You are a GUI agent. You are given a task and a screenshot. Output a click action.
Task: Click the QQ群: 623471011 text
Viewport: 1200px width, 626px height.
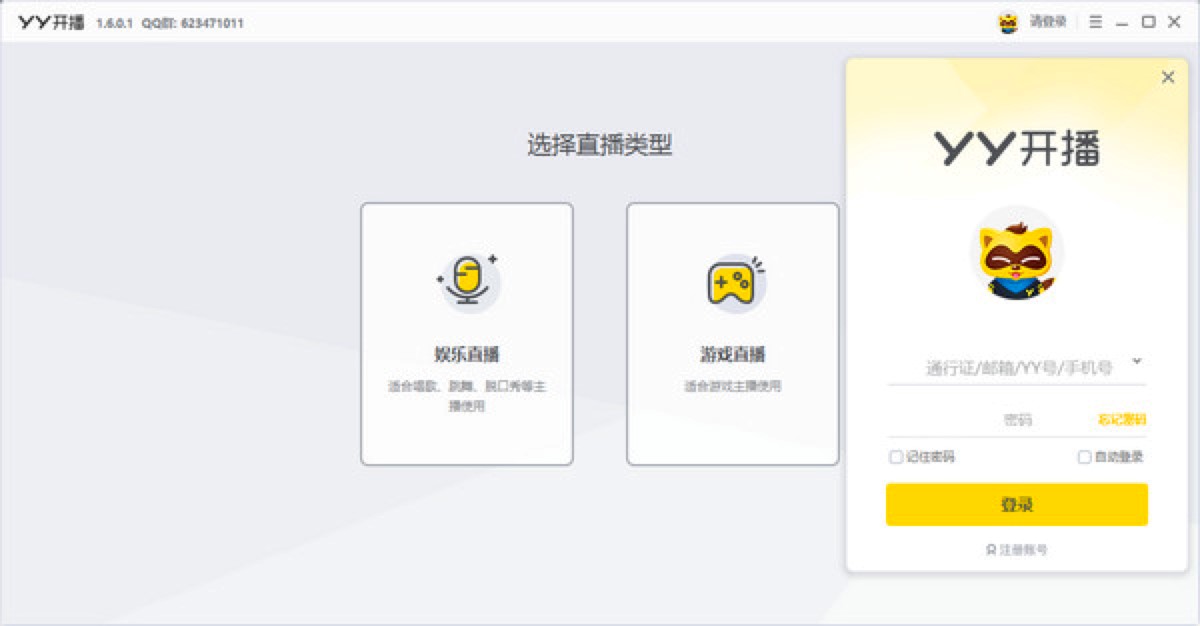(192, 23)
